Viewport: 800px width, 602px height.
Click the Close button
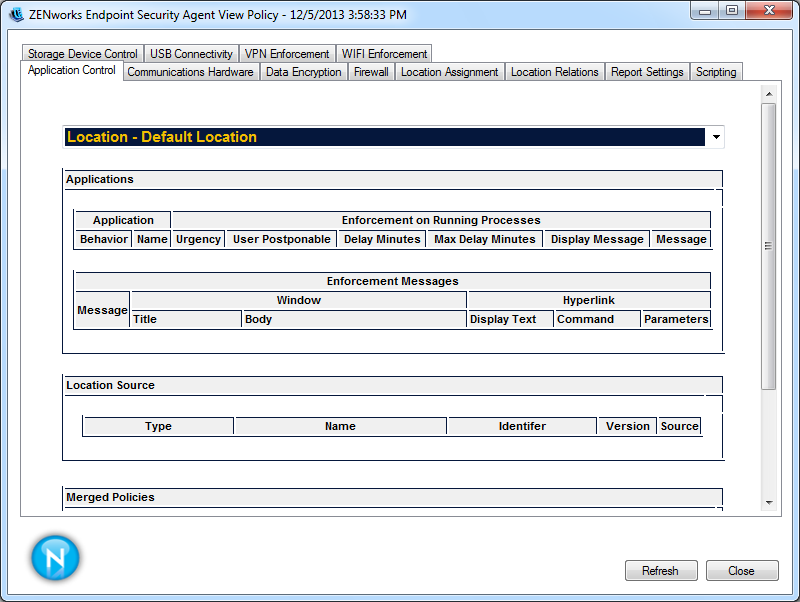(742, 570)
